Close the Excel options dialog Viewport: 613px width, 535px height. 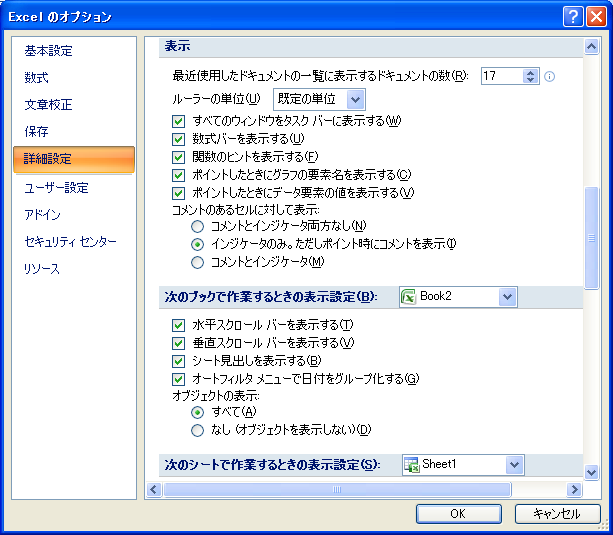coord(597,17)
